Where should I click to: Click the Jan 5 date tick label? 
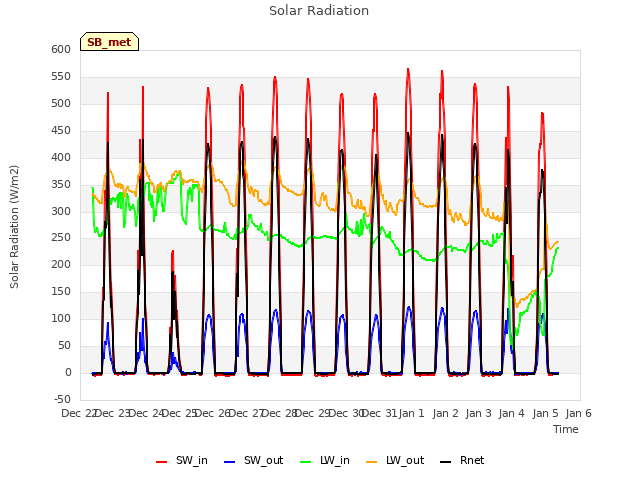(545, 413)
